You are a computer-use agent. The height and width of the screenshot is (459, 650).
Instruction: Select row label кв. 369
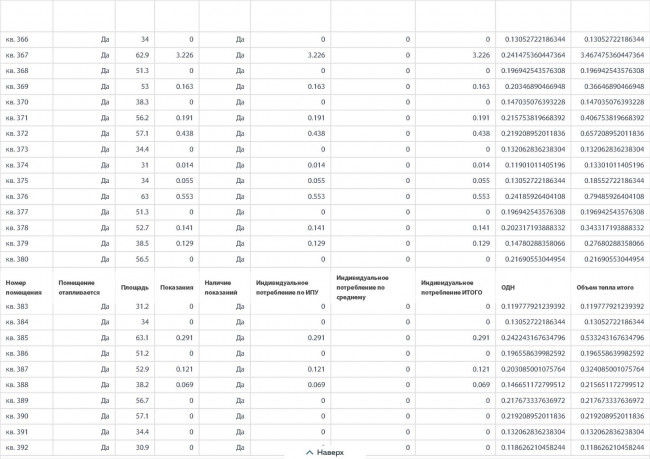17,87
